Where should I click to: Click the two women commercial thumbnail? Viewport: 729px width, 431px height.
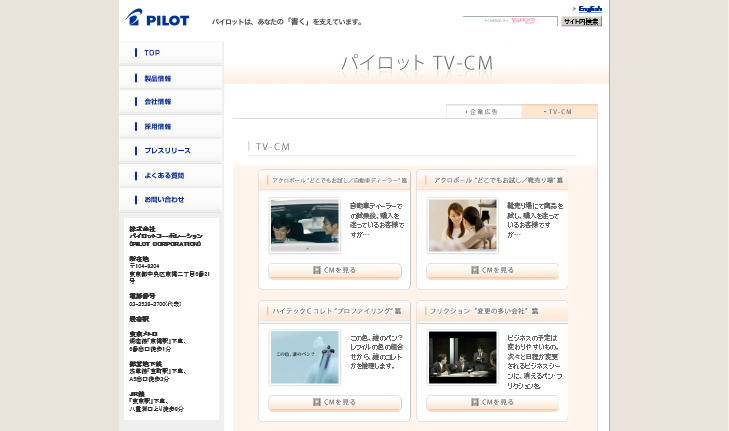pyautogui.click(x=463, y=226)
